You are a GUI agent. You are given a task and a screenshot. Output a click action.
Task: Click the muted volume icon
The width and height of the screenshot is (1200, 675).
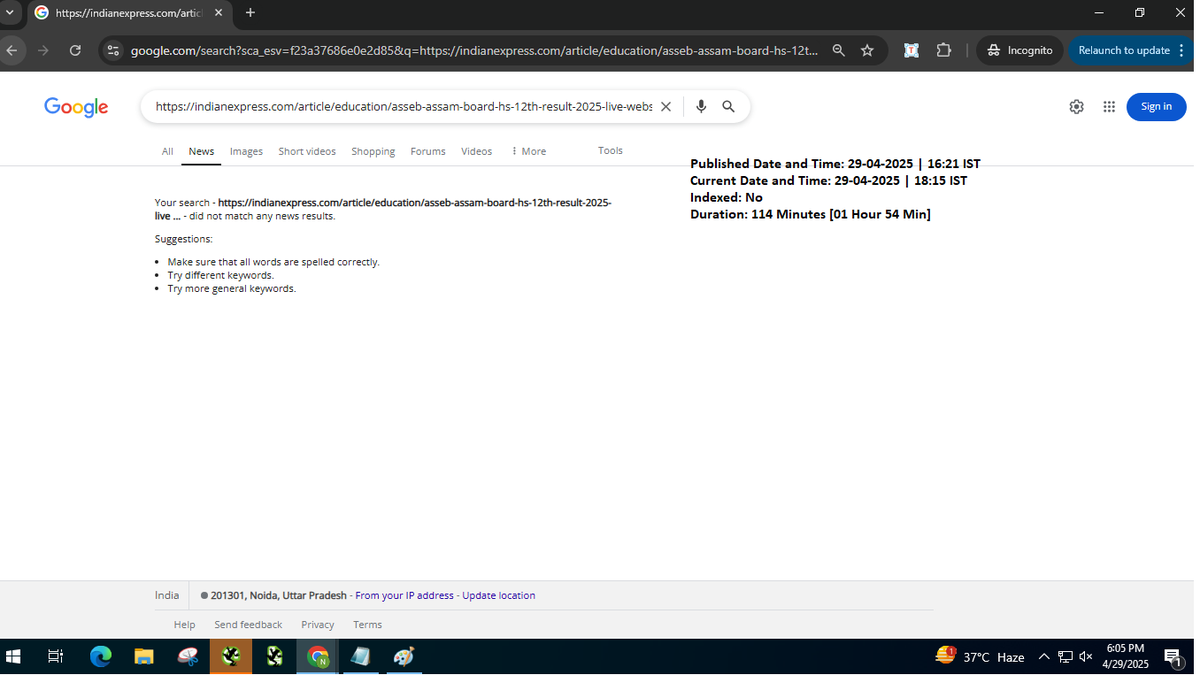coord(1085,657)
